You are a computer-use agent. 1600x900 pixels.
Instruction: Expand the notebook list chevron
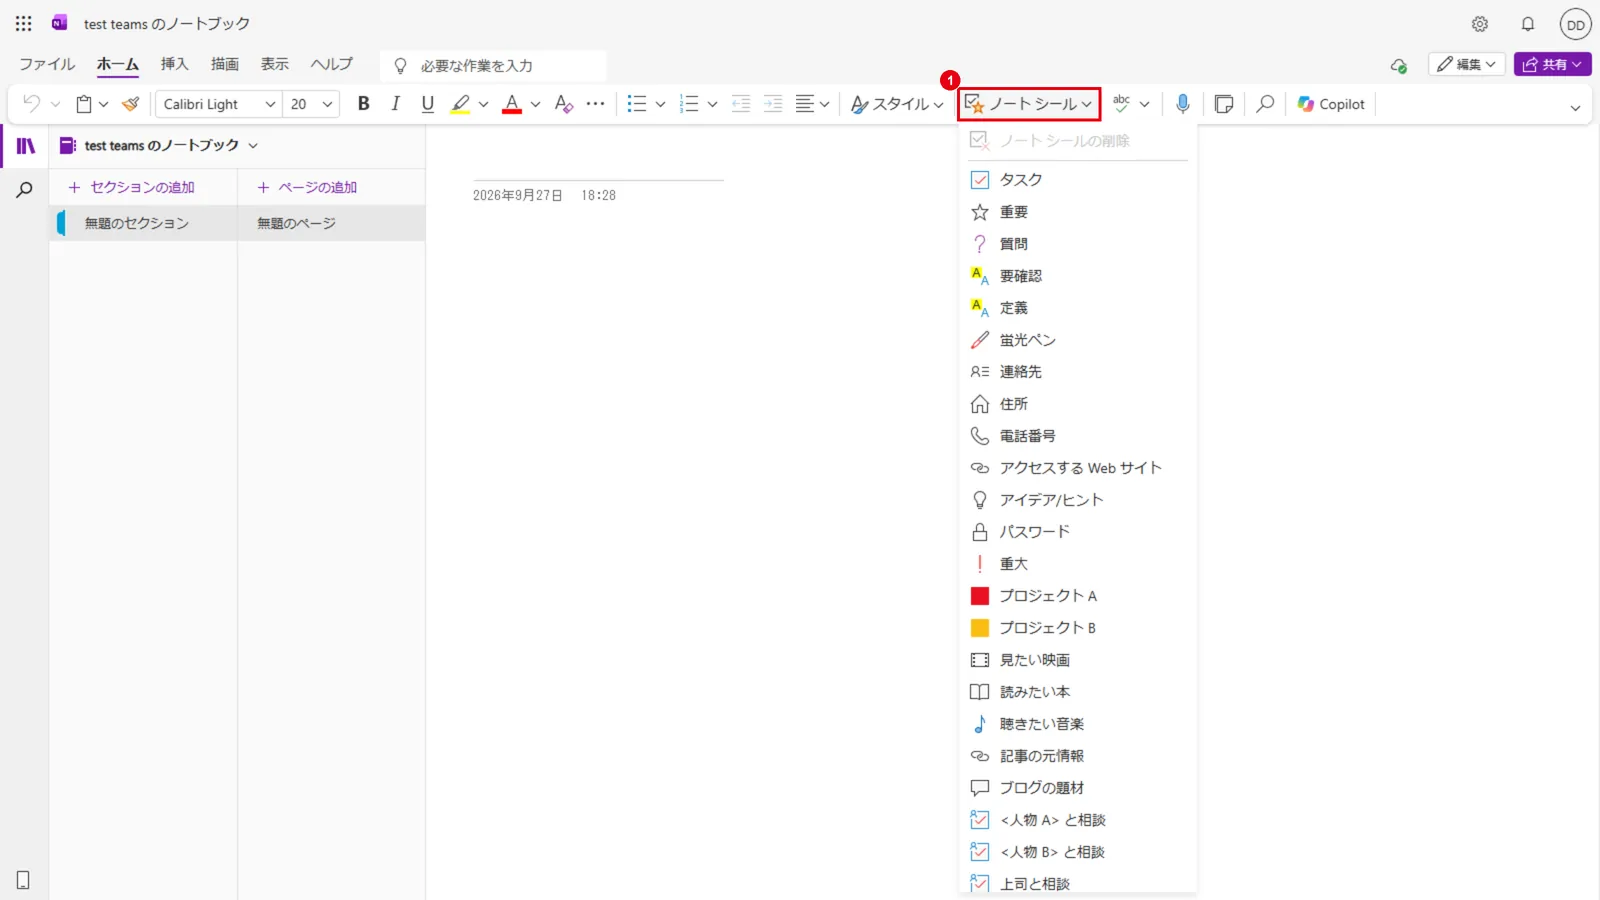(253, 146)
